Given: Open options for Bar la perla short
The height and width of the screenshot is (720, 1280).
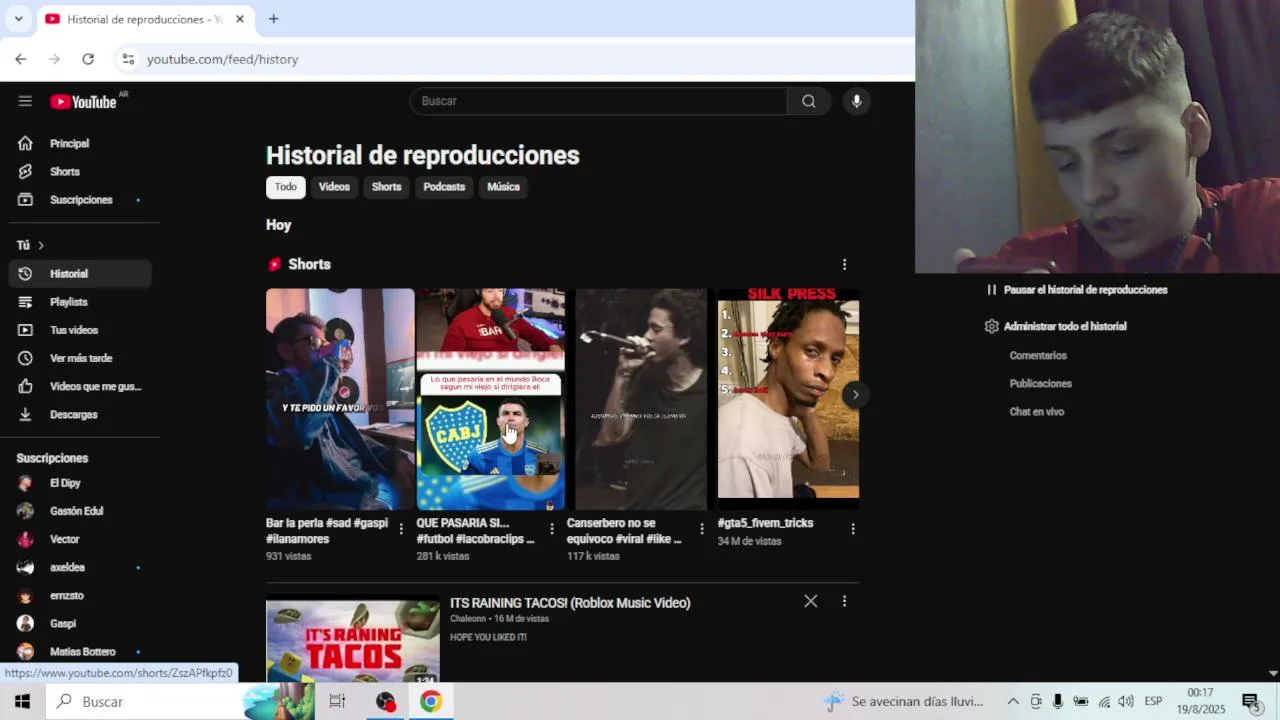Looking at the screenshot, I should (x=401, y=529).
